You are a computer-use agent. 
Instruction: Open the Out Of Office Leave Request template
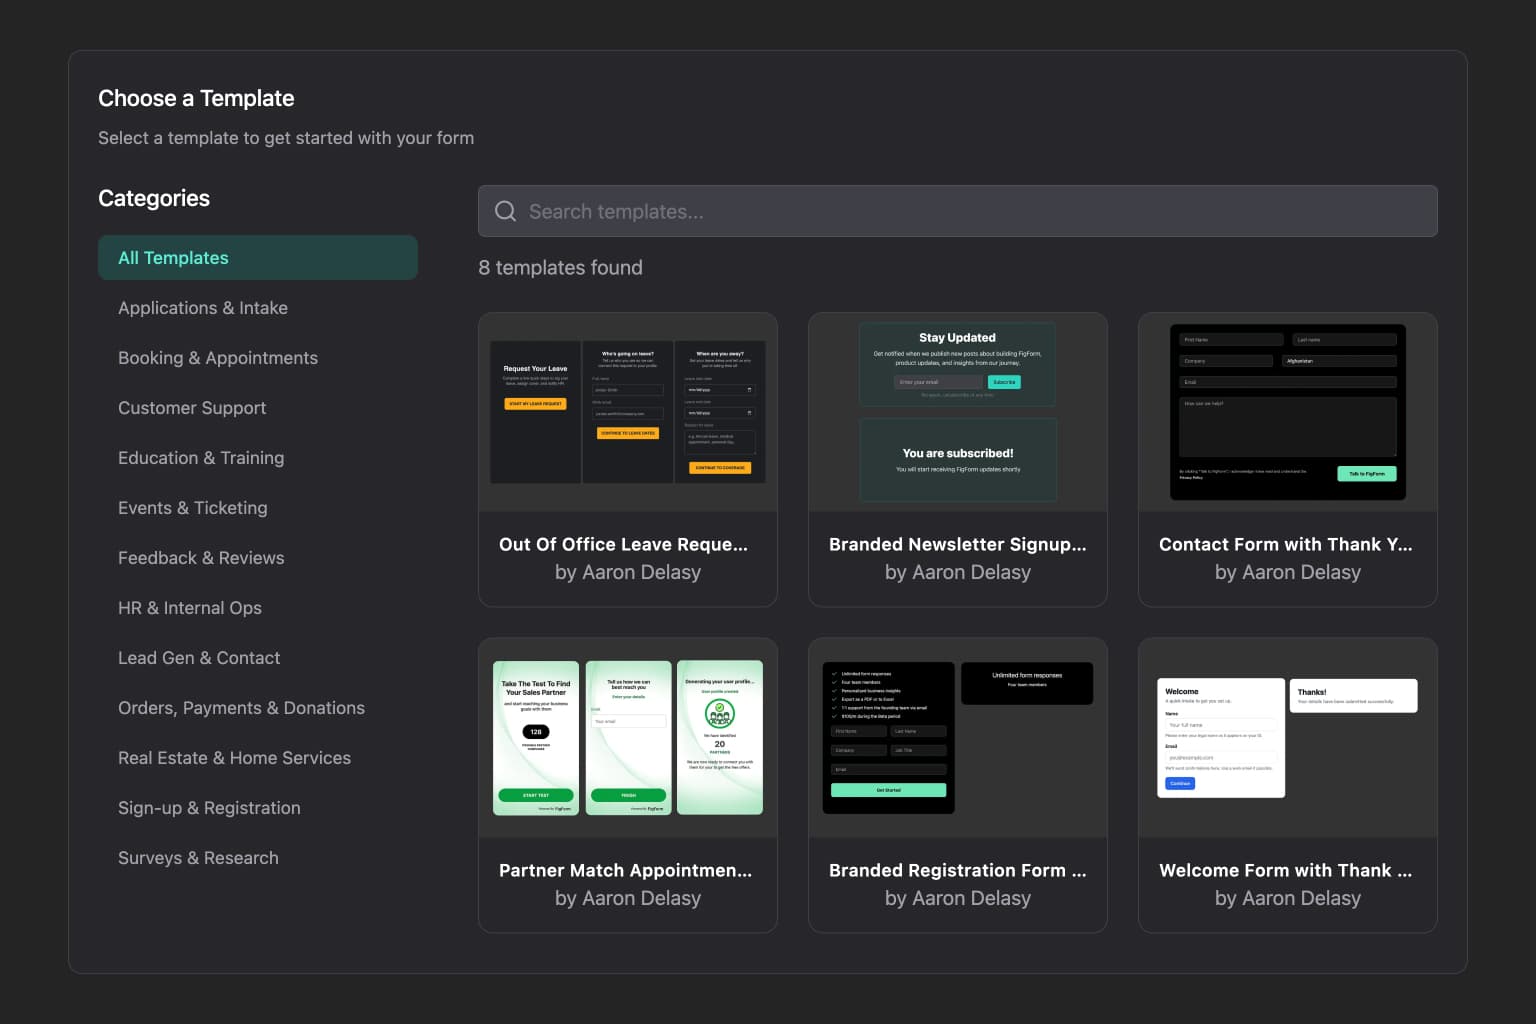(627, 459)
